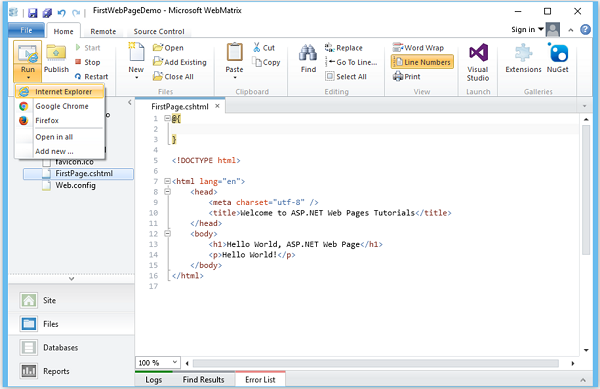The height and width of the screenshot is (389, 600).
Task: Collapse the head block on line 8
Action: click(x=167, y=192)
